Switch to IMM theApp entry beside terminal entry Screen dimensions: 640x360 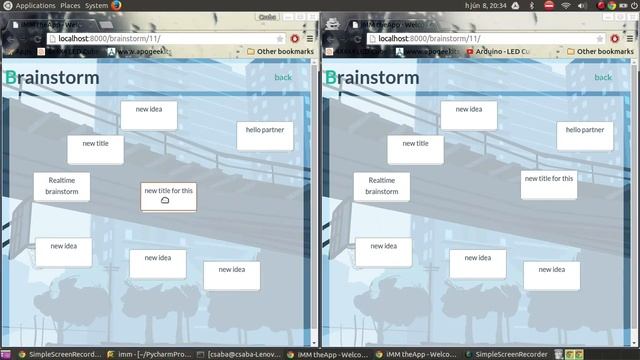[x=328, y=354]
